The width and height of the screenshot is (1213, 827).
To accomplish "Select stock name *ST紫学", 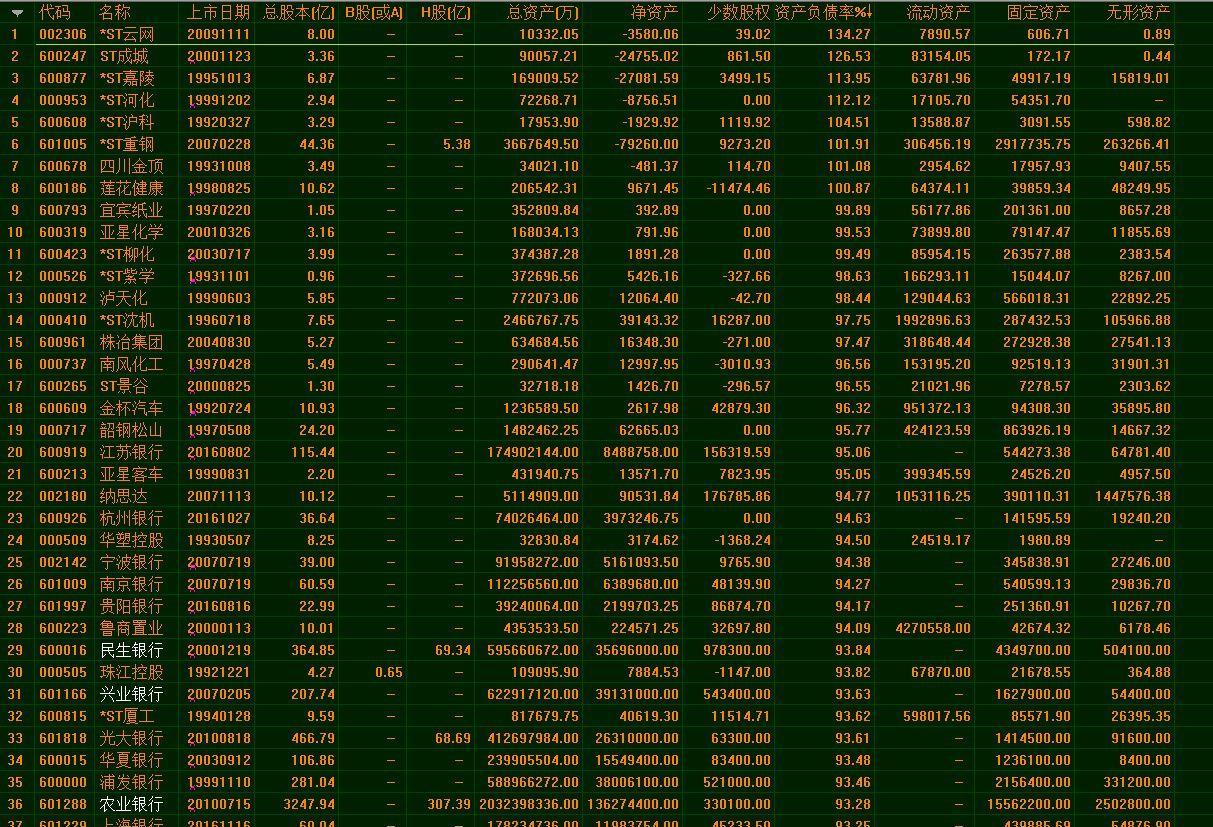I will coord(127,276).
